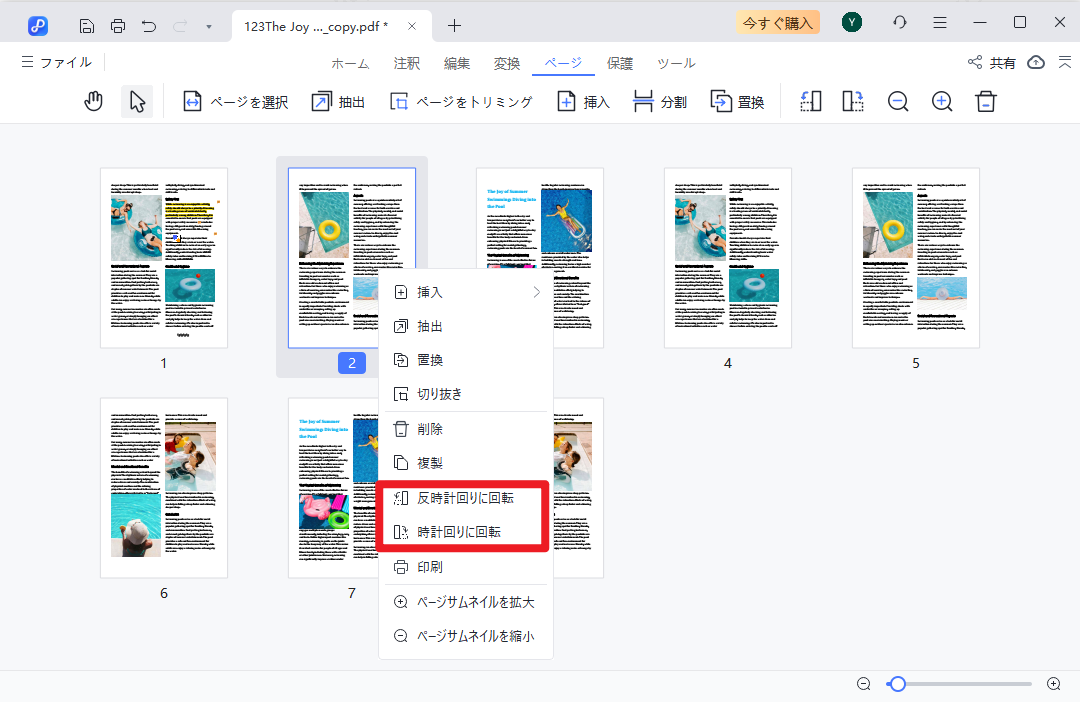This screenshot has height=702, width=1080.
Task: Click the save icon in title bar
Action: pos(87,25)
